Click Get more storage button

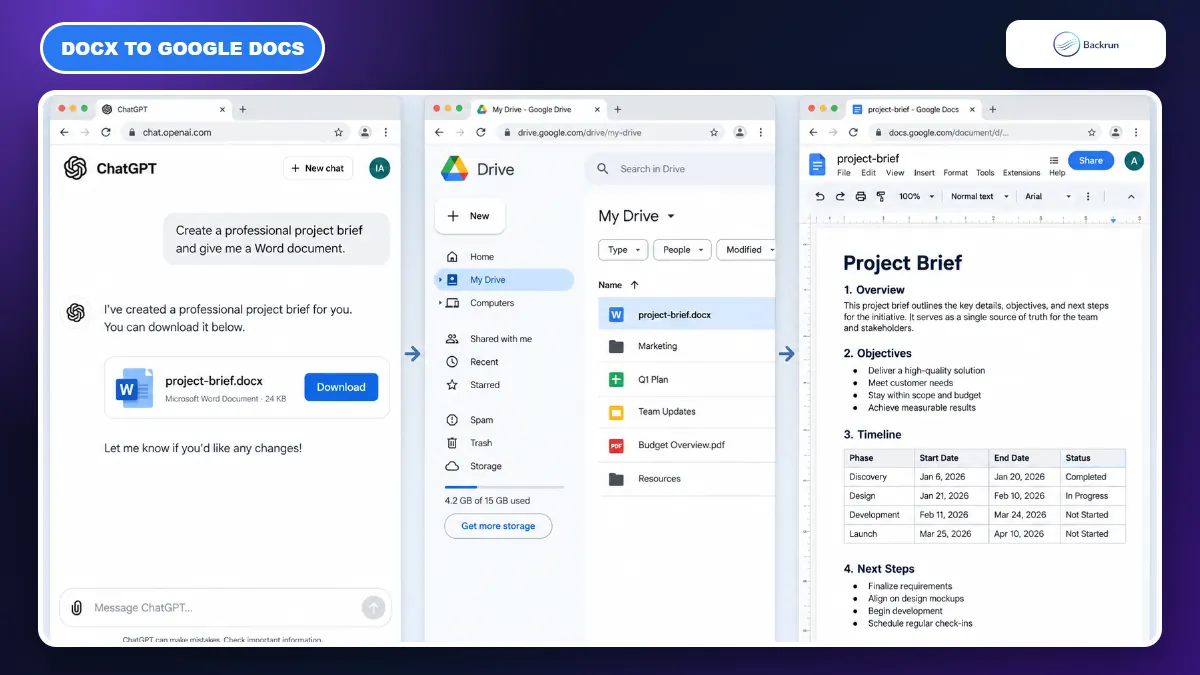click(x=498, y=526)
